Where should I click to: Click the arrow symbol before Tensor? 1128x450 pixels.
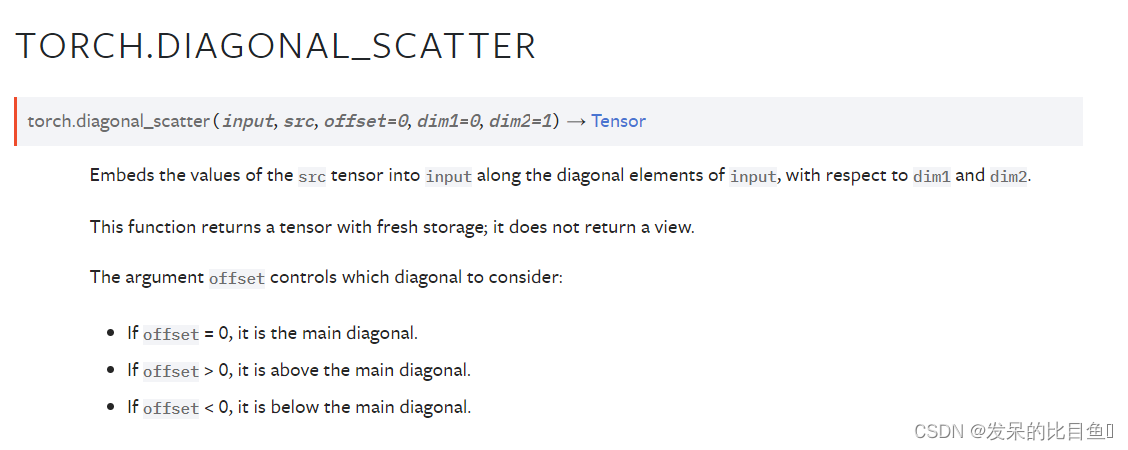[x=576, y=121]
